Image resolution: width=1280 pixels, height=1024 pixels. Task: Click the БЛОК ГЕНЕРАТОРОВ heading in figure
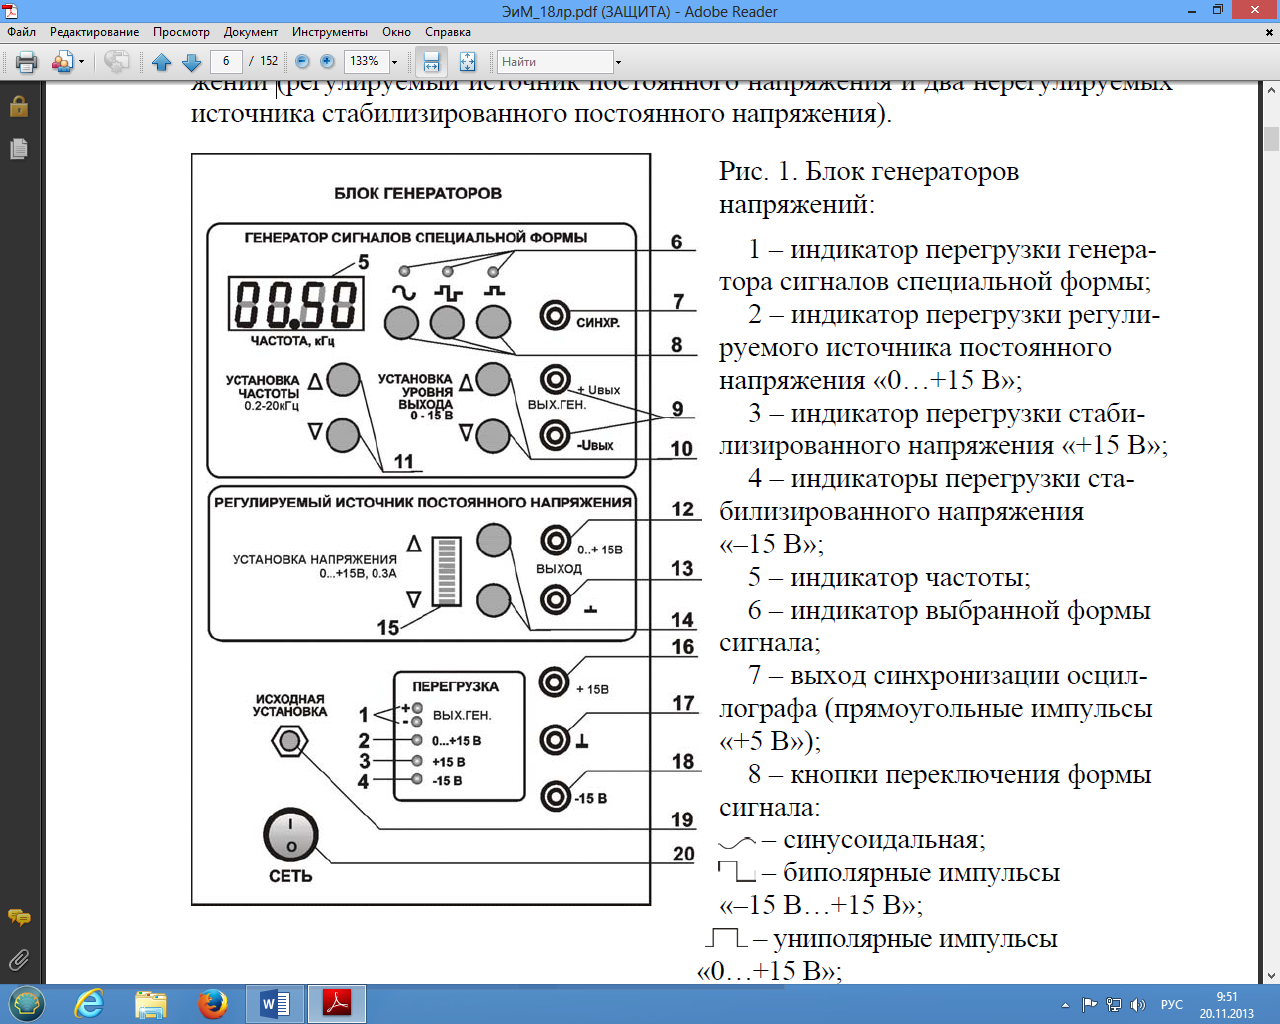tap(418, 193)
